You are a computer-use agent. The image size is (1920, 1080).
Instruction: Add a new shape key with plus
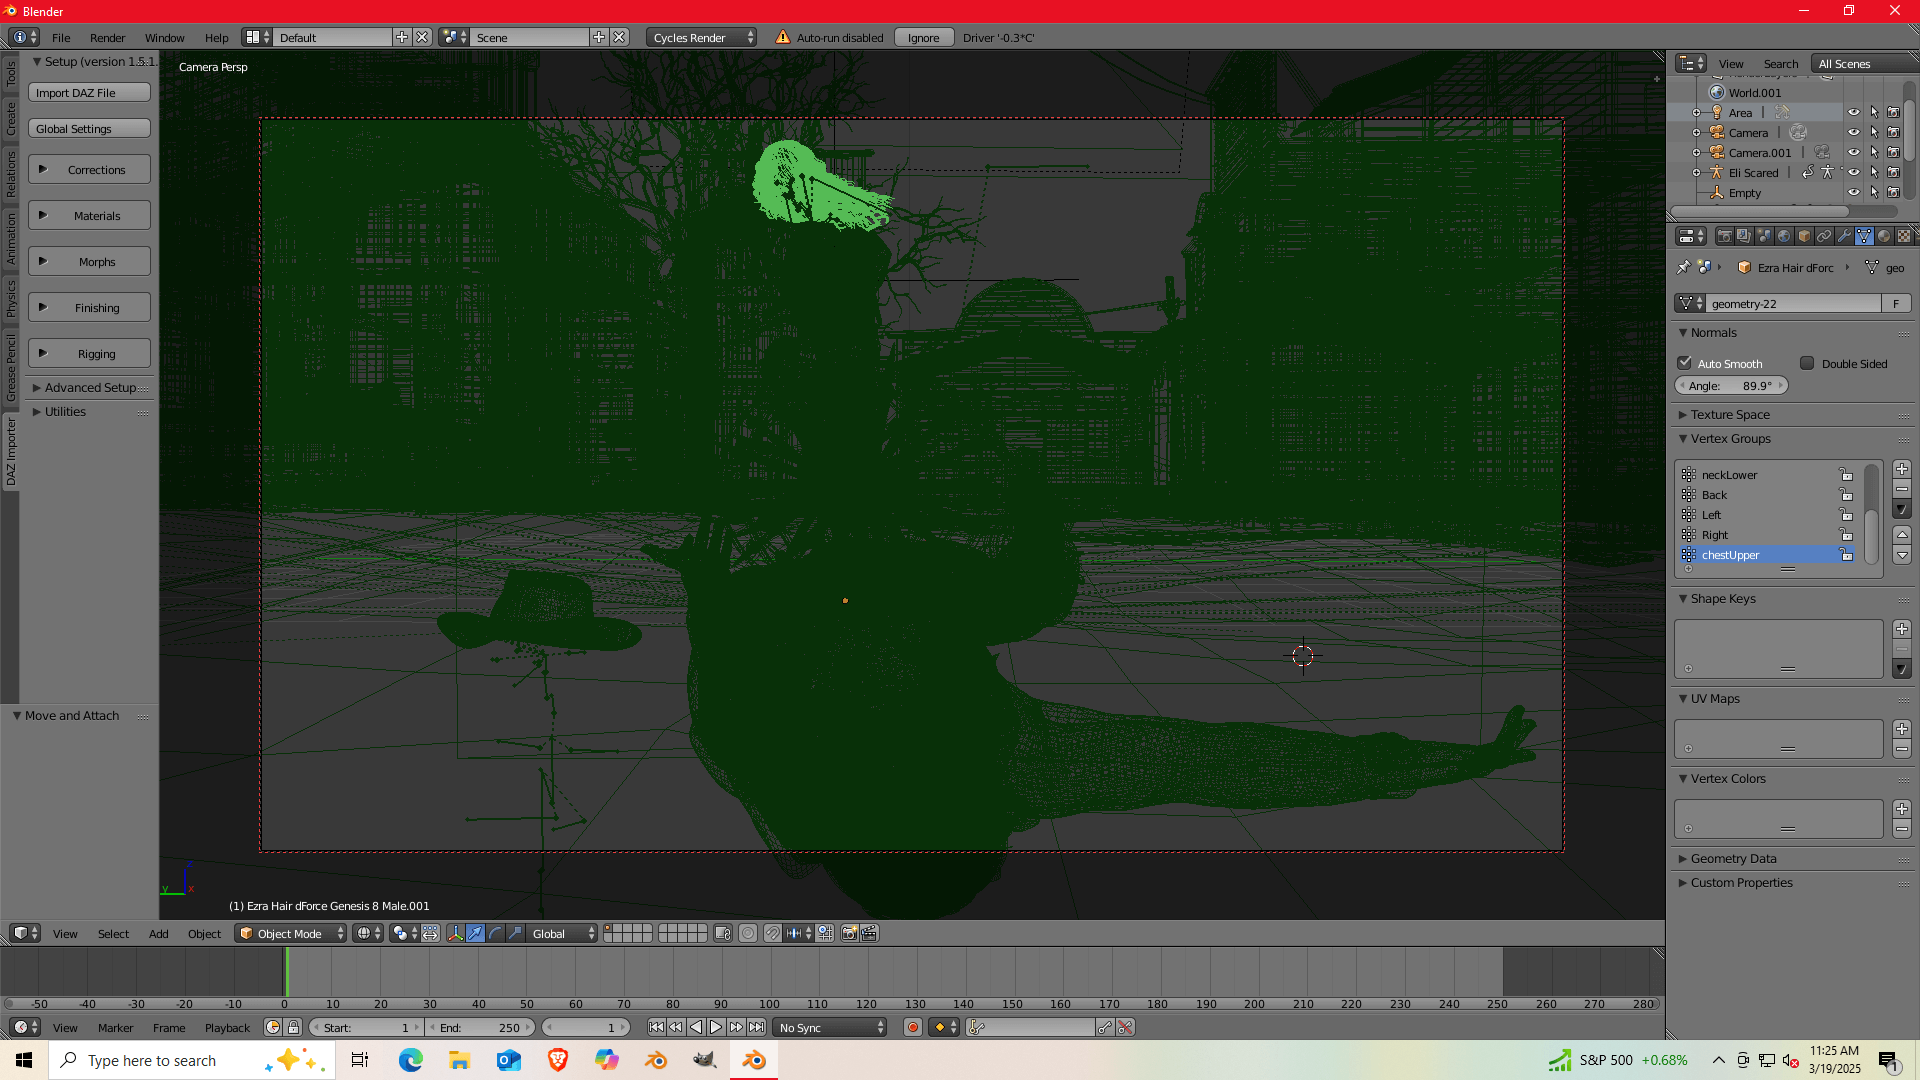pos(1902,629)
